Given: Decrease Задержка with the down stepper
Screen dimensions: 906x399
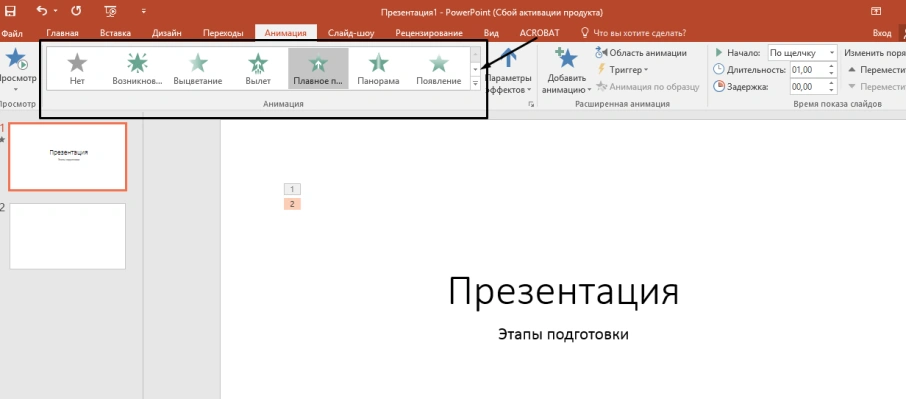Looking at the screenshot, I should [832, 91].
